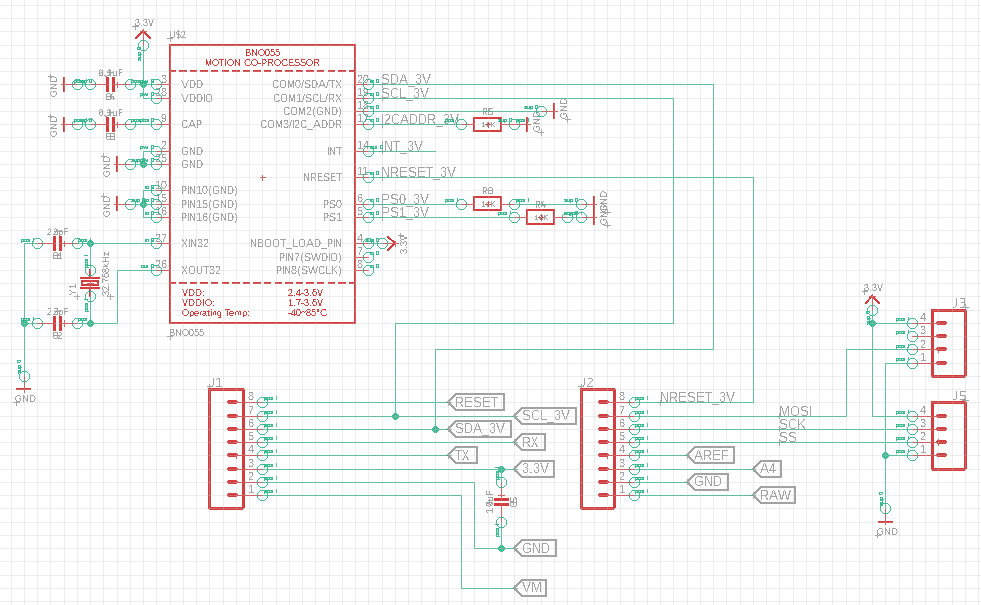
Task: Select the VM net label
Action: (530, 587)
